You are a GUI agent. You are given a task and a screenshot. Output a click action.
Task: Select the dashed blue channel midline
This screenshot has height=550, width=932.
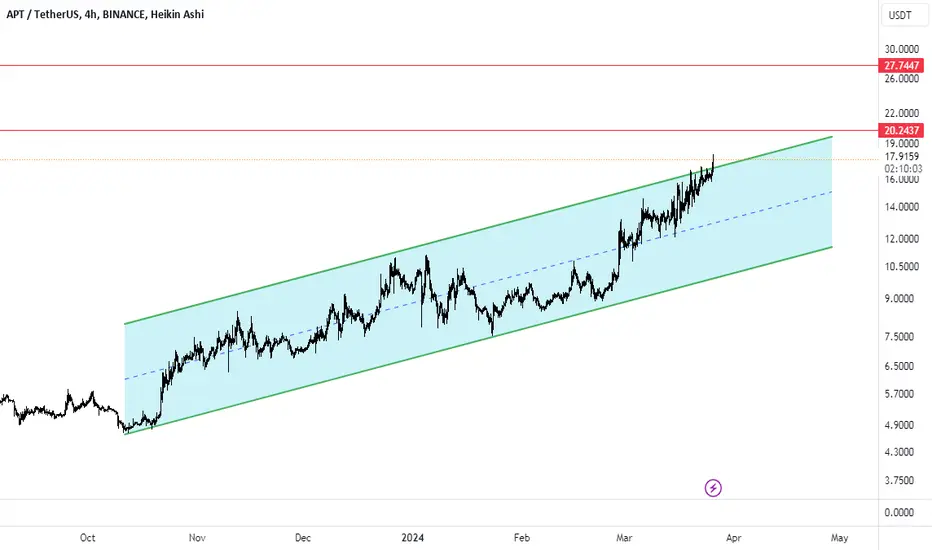[478, 285]
